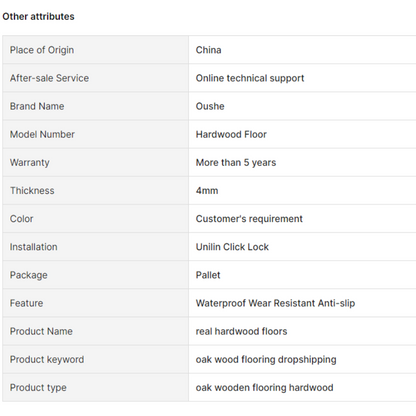Click the 4mm thickness value
The width and height of the screenshot is (416, 416).
[207, 191]
